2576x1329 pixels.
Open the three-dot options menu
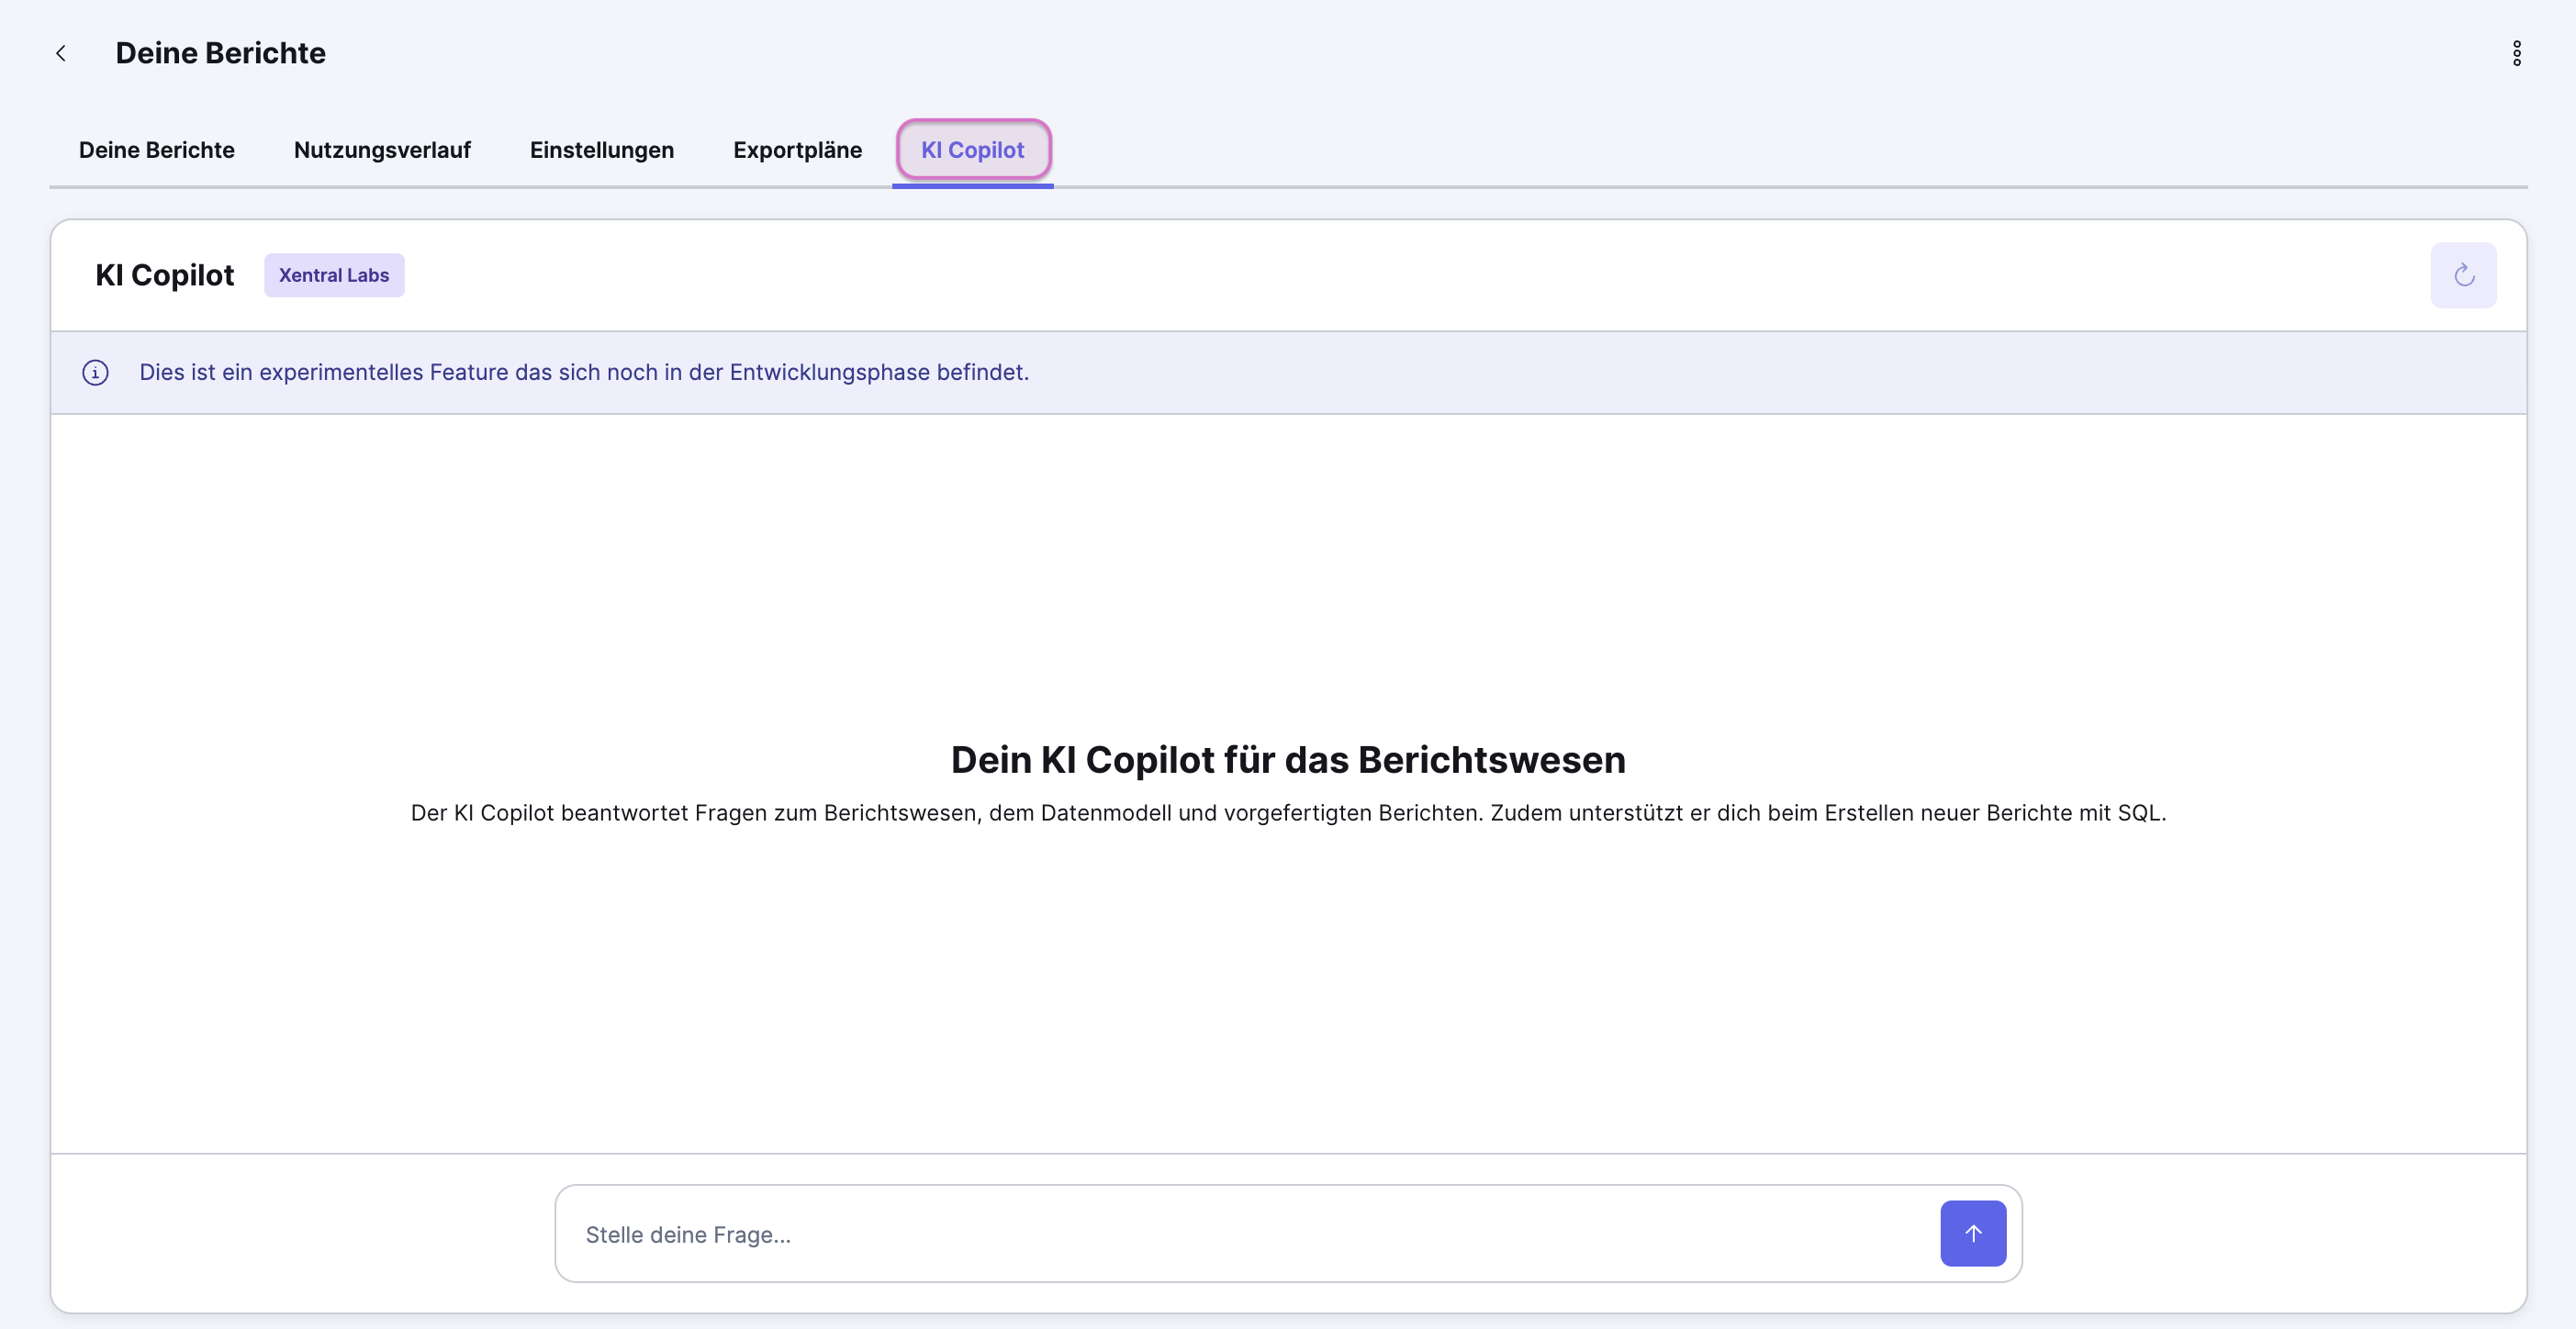[2516, 53]
